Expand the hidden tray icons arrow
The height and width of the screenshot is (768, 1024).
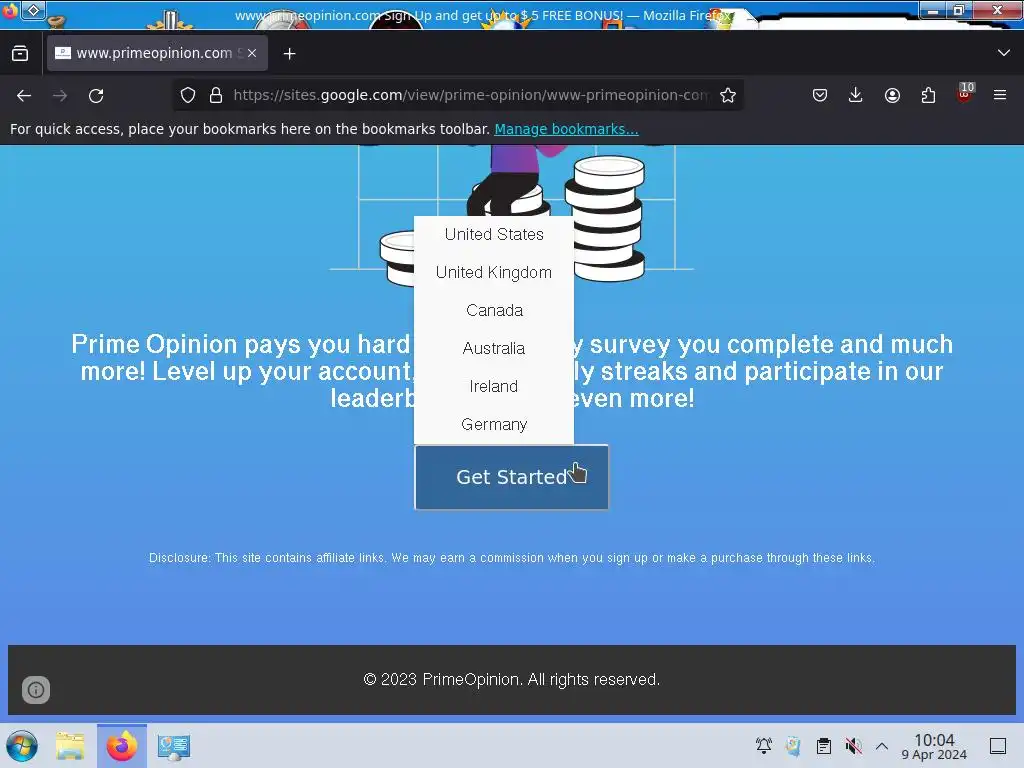pos(882,746)
